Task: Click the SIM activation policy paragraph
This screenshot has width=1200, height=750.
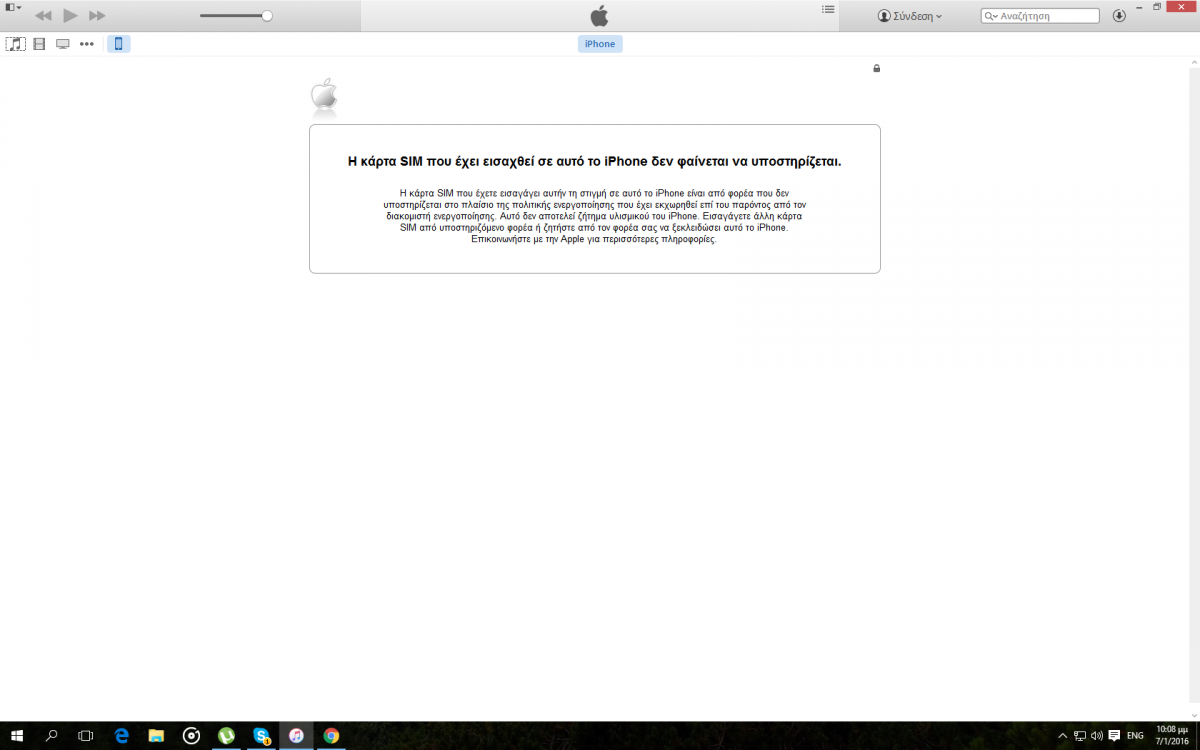Action: [594, 216]
